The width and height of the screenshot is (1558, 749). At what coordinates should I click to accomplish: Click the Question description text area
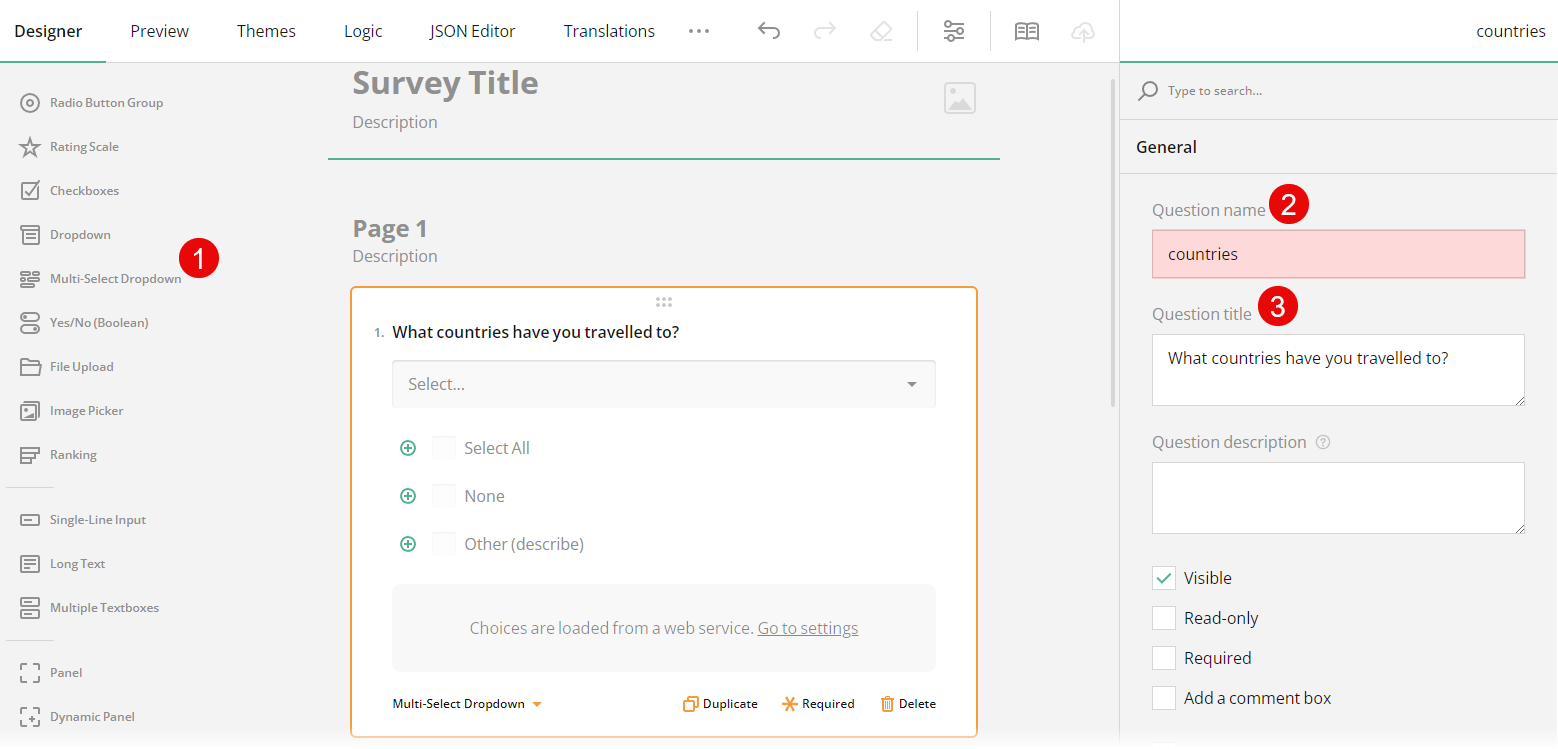[1337, 497]
